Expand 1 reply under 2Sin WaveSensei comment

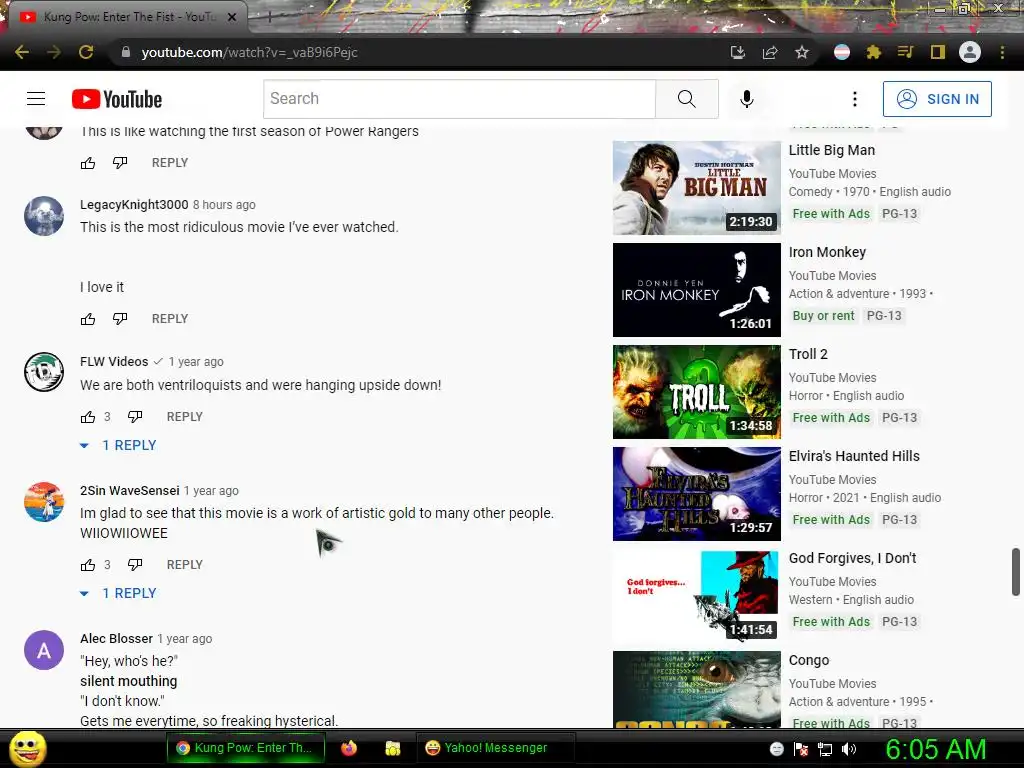(x=118, y=594)
